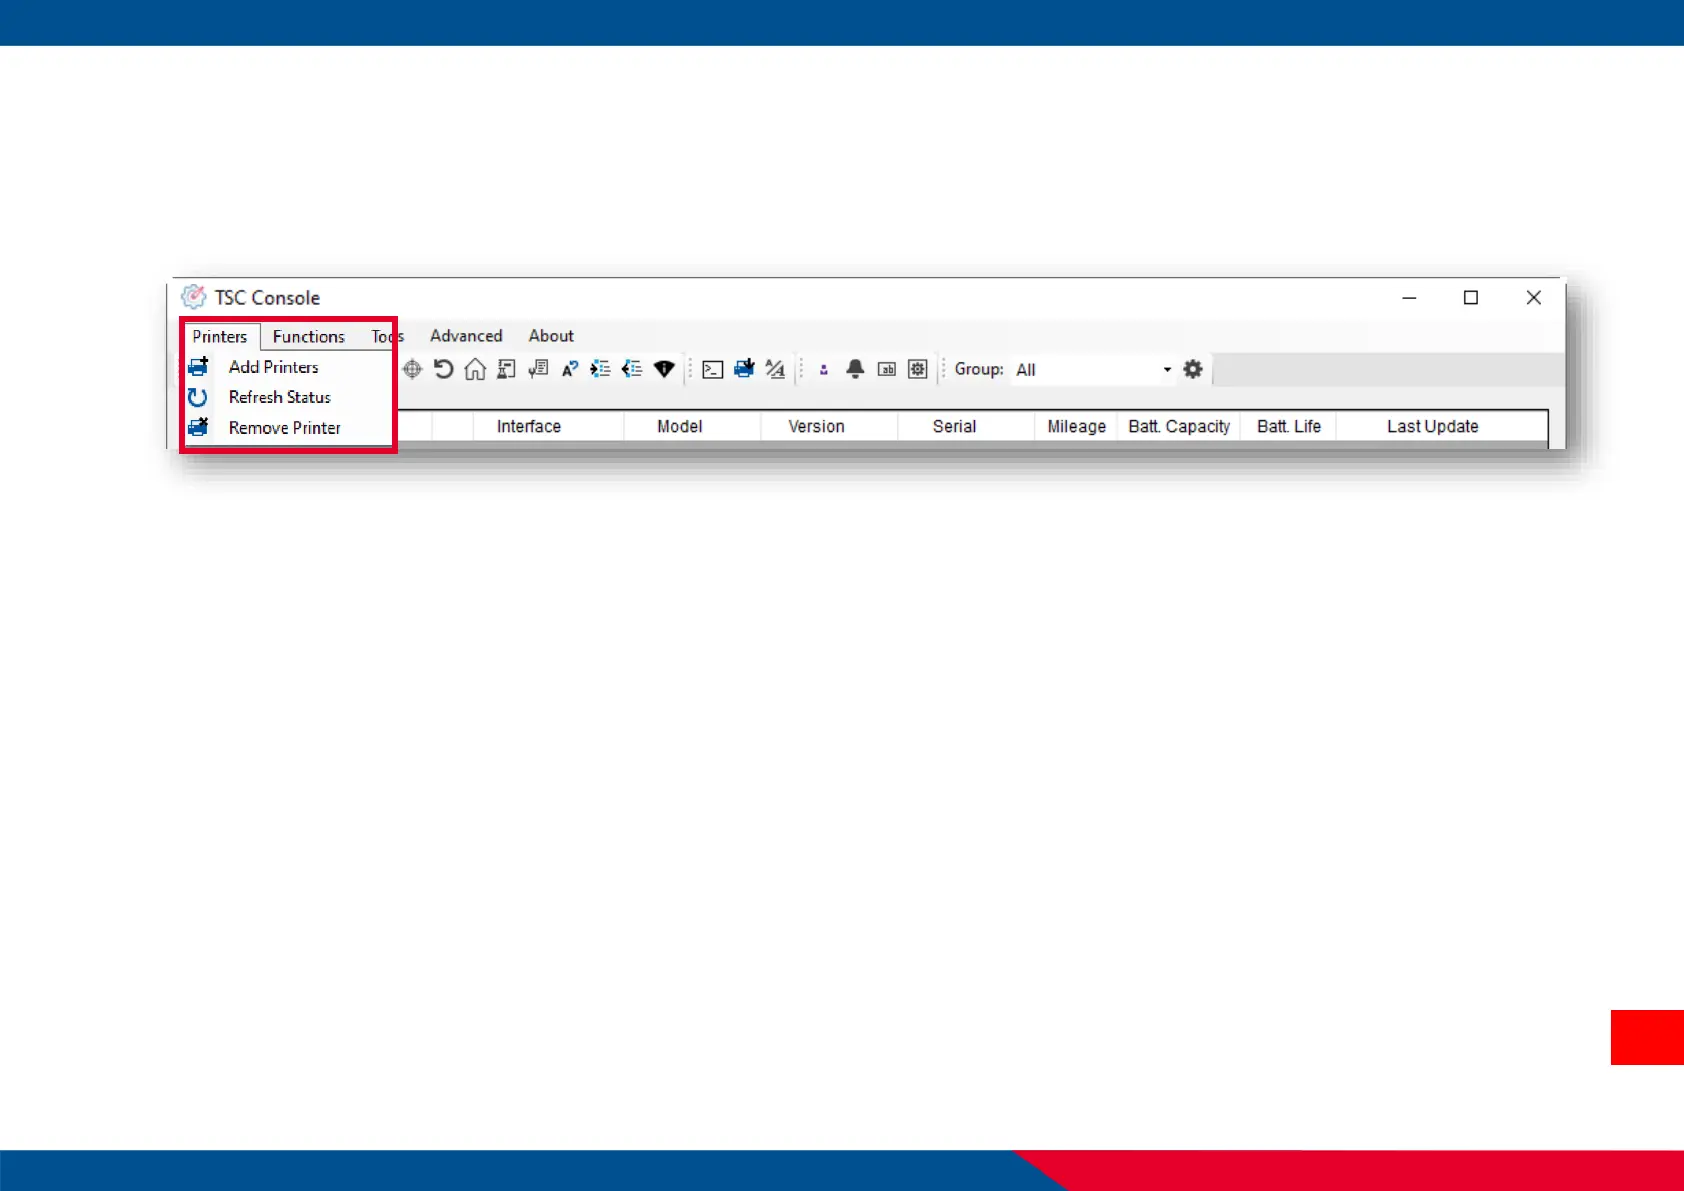This screenshot has width=1684, height=1191.
Task: Click the home toolbar icon
Action: pyautogui.click(x=475, y=369)
